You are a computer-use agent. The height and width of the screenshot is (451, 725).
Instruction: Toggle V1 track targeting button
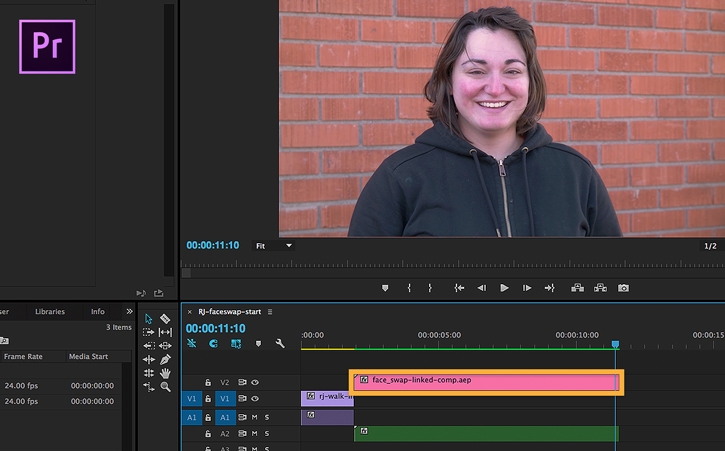[225, 399]
